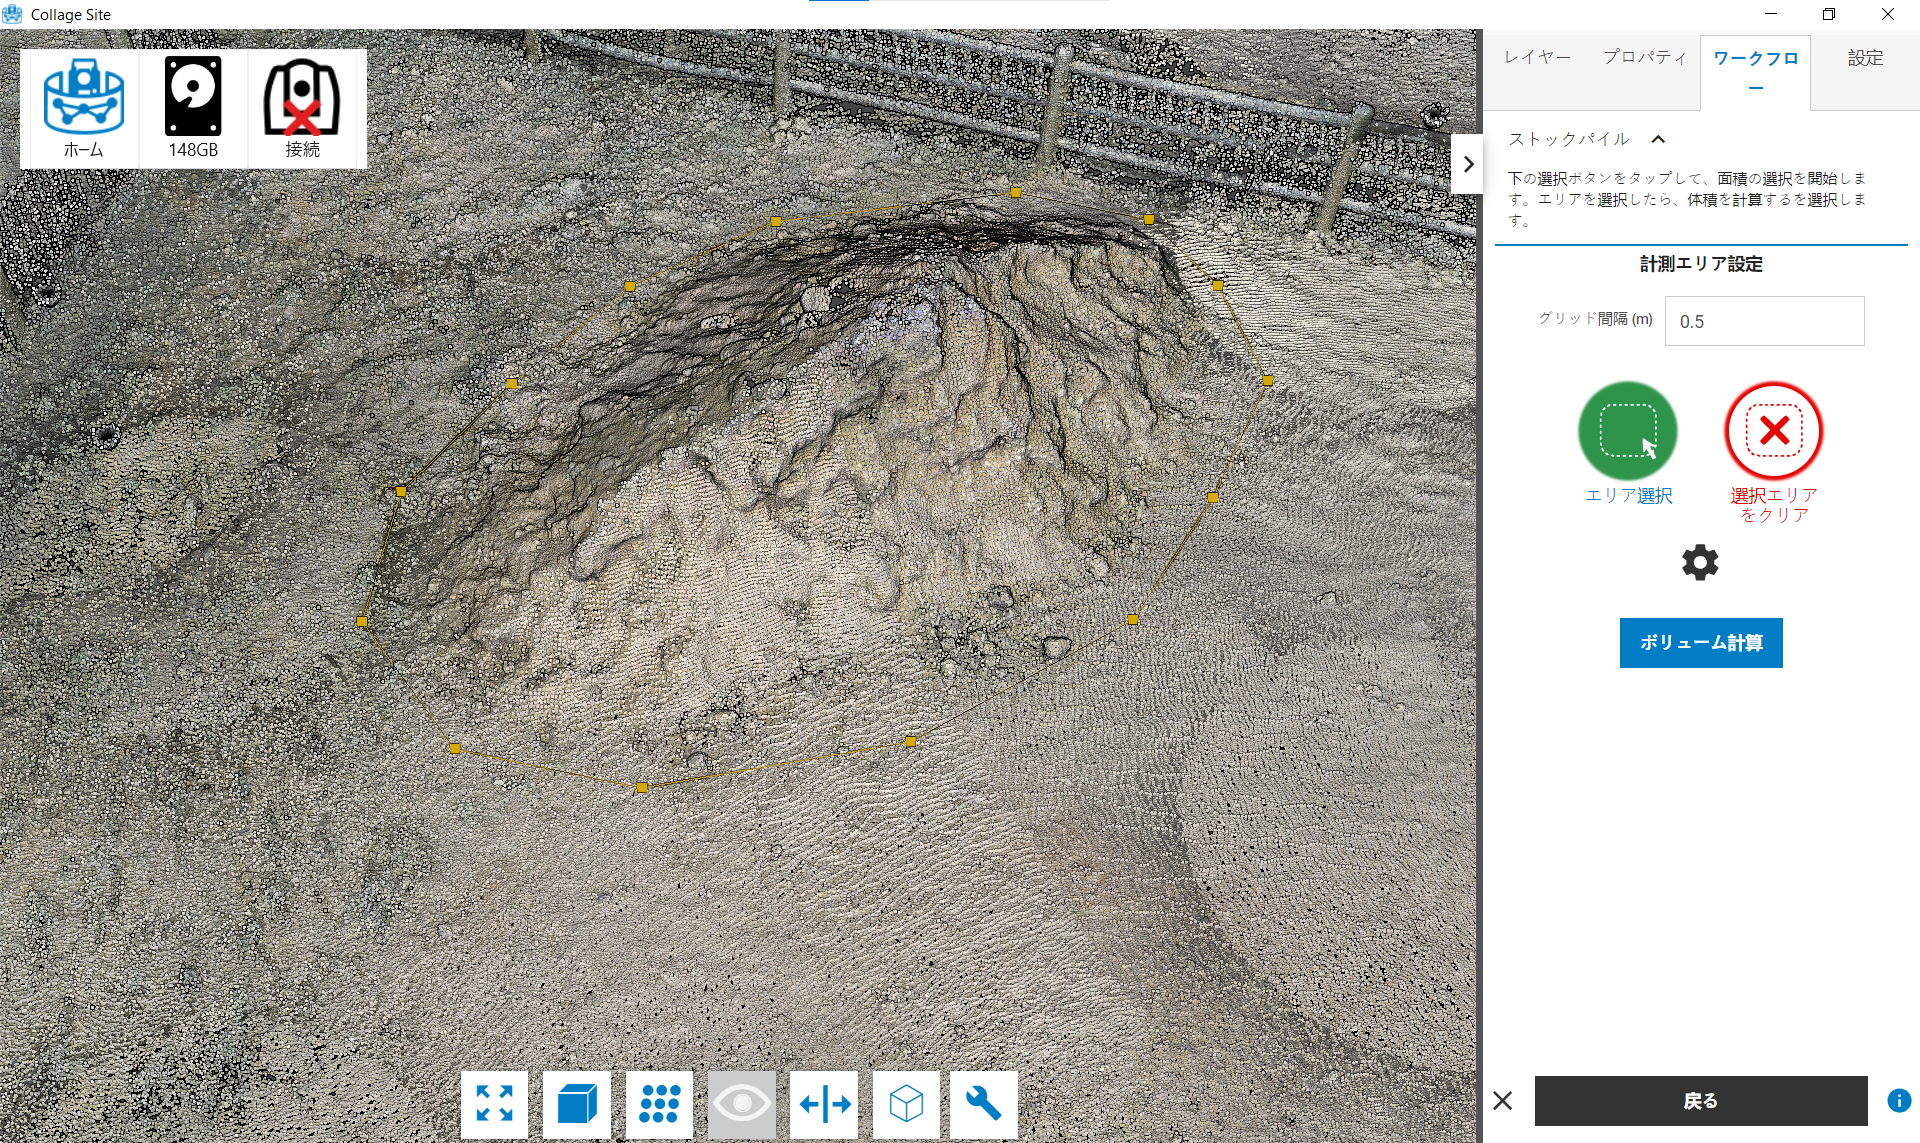Image resolution: width=1920 pixels, height=1143 pixels.
Task: Click the connection (接続) device icon
Action: [x=302, y=108]
